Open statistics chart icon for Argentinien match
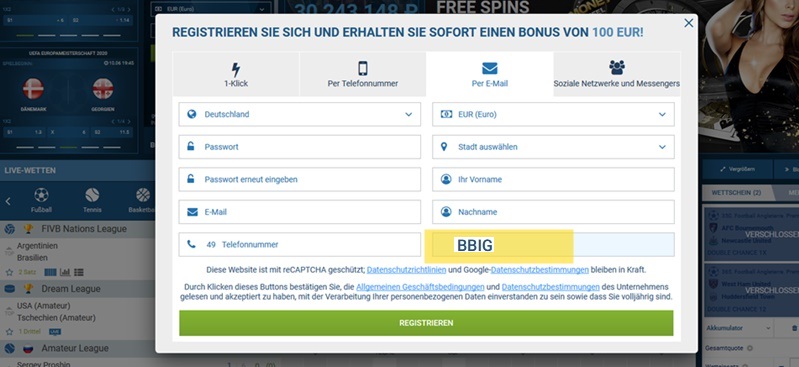This screenshot has height=367, width=799. pos(65,272)
